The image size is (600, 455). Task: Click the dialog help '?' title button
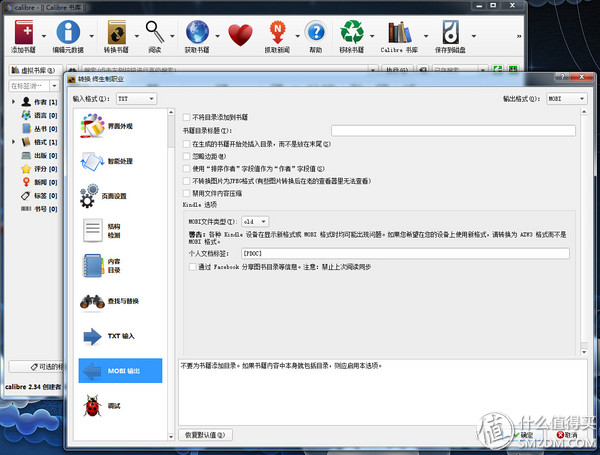pos(562,77)
